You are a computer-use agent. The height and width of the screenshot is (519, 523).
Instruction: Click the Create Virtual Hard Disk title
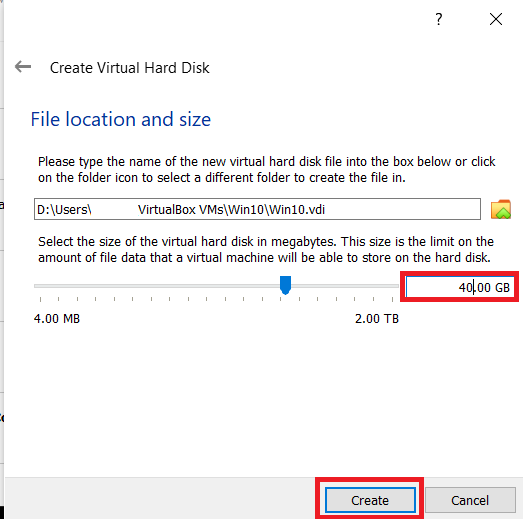tap(129, 68)
